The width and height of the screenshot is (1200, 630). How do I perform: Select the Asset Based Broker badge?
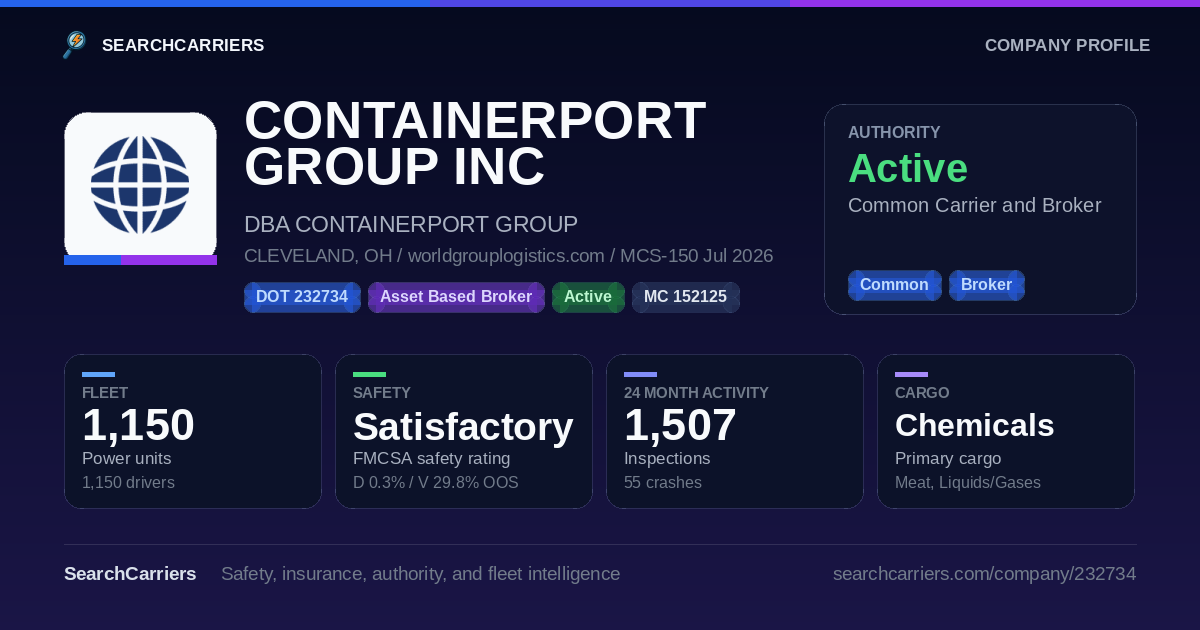[x=456, y=297]
